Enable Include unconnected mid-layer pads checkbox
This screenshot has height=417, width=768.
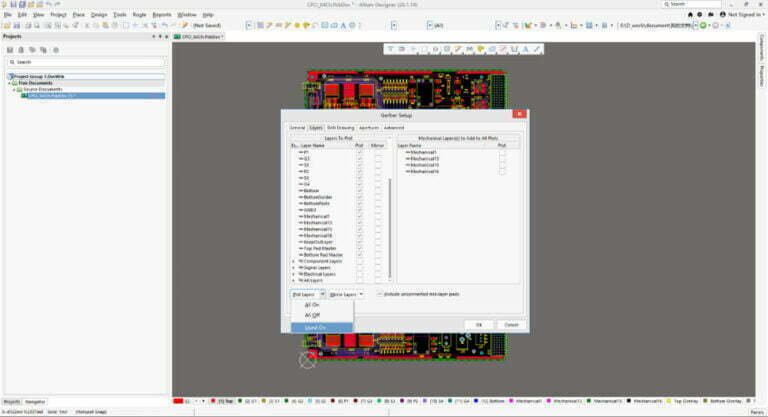click(x=380, y=294)
